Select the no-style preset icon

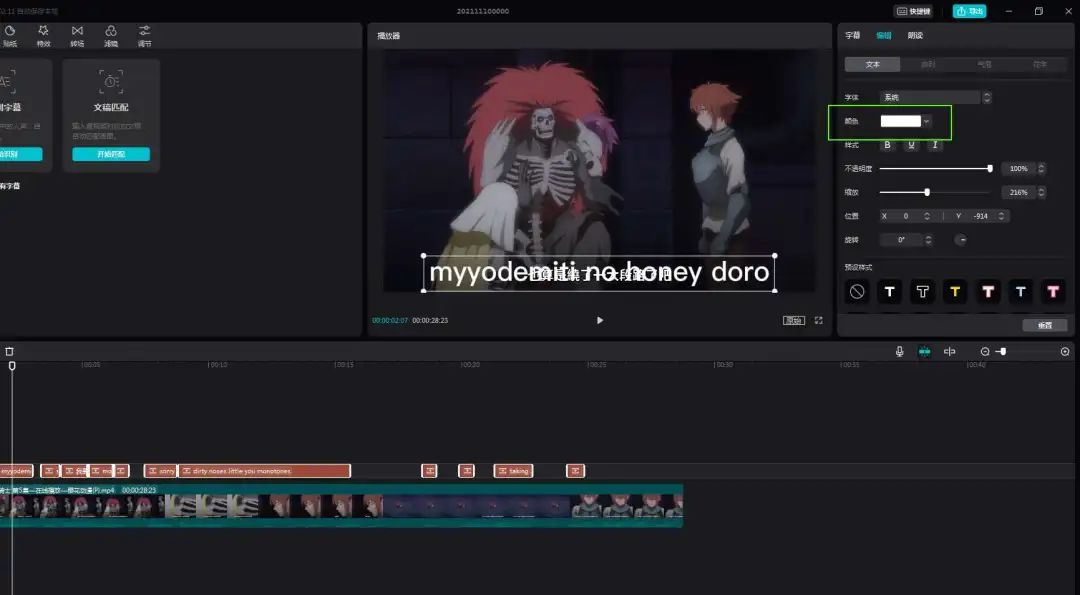(857, 291)
